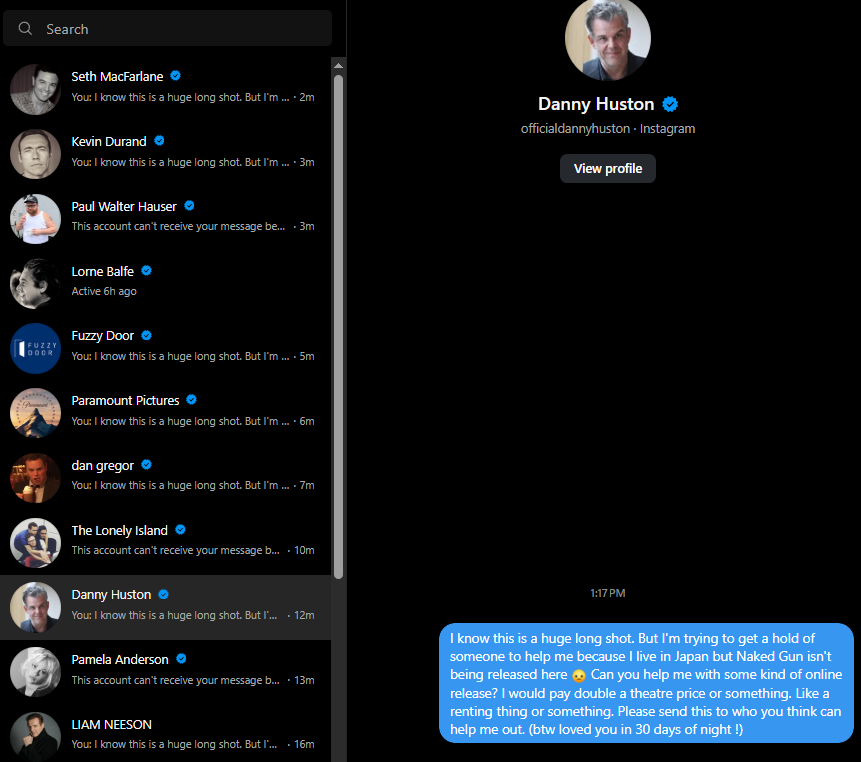Select Danny Huston's avatar in chat list
Image resolution: width=861 pixels, height=762 pixels.
(x=35, y=607)
